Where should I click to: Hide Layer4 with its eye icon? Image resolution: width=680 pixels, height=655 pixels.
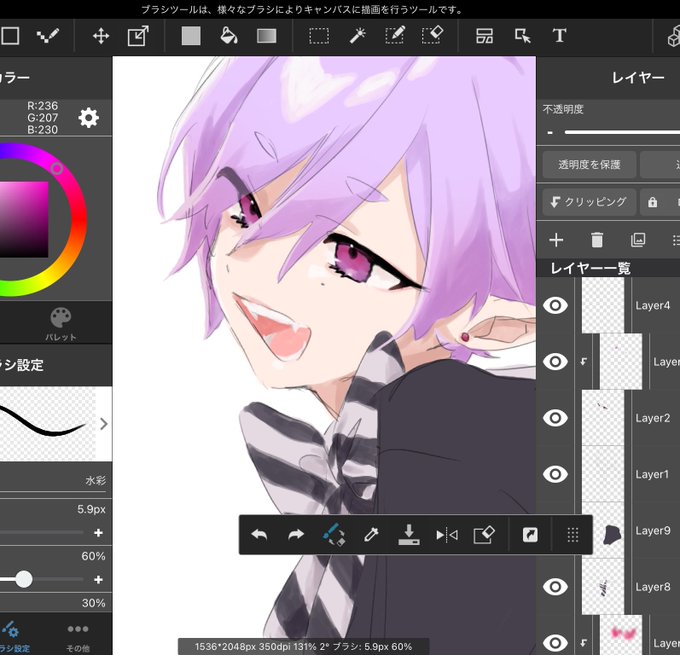point(555,305)
